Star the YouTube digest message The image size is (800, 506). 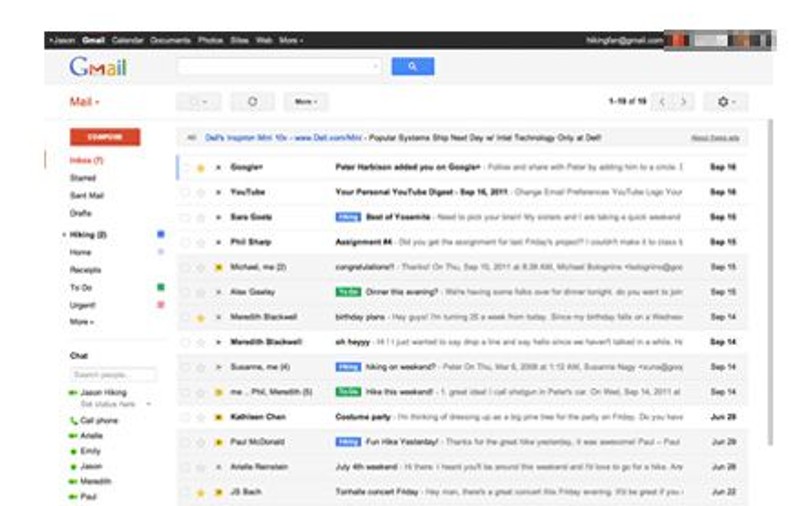tap(201, 193)
